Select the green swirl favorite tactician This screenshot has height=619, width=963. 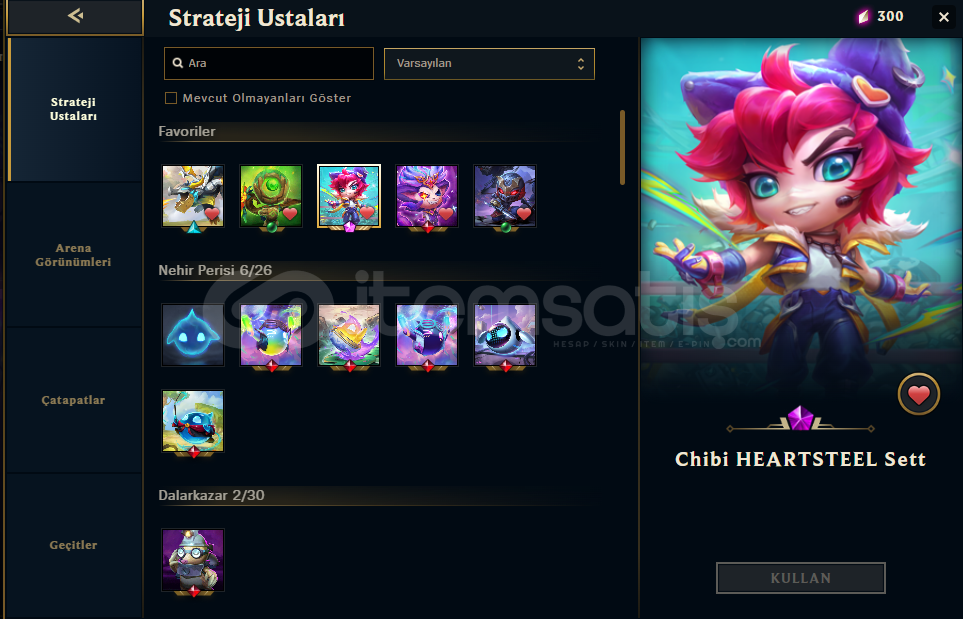pyautogui.click(x=271, y=196)
